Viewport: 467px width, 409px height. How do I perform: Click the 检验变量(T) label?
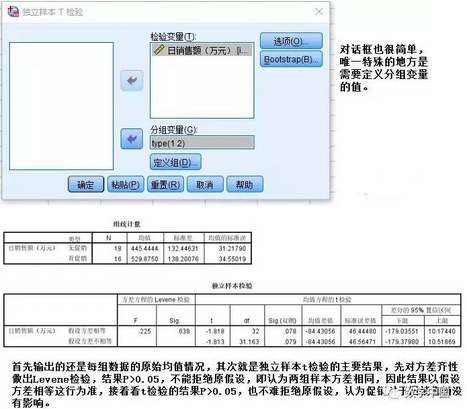(173, 36)
